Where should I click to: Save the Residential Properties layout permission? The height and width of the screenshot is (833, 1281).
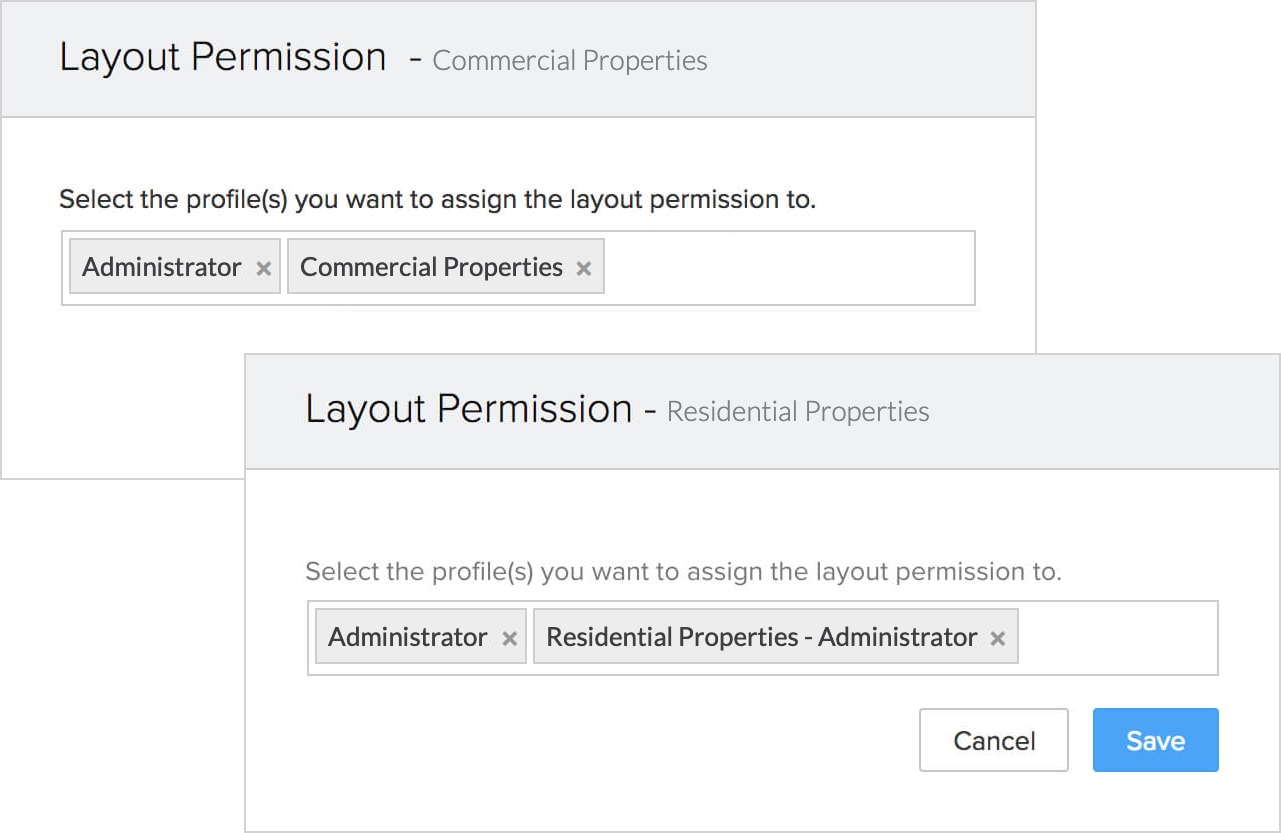coord(1155,740)
